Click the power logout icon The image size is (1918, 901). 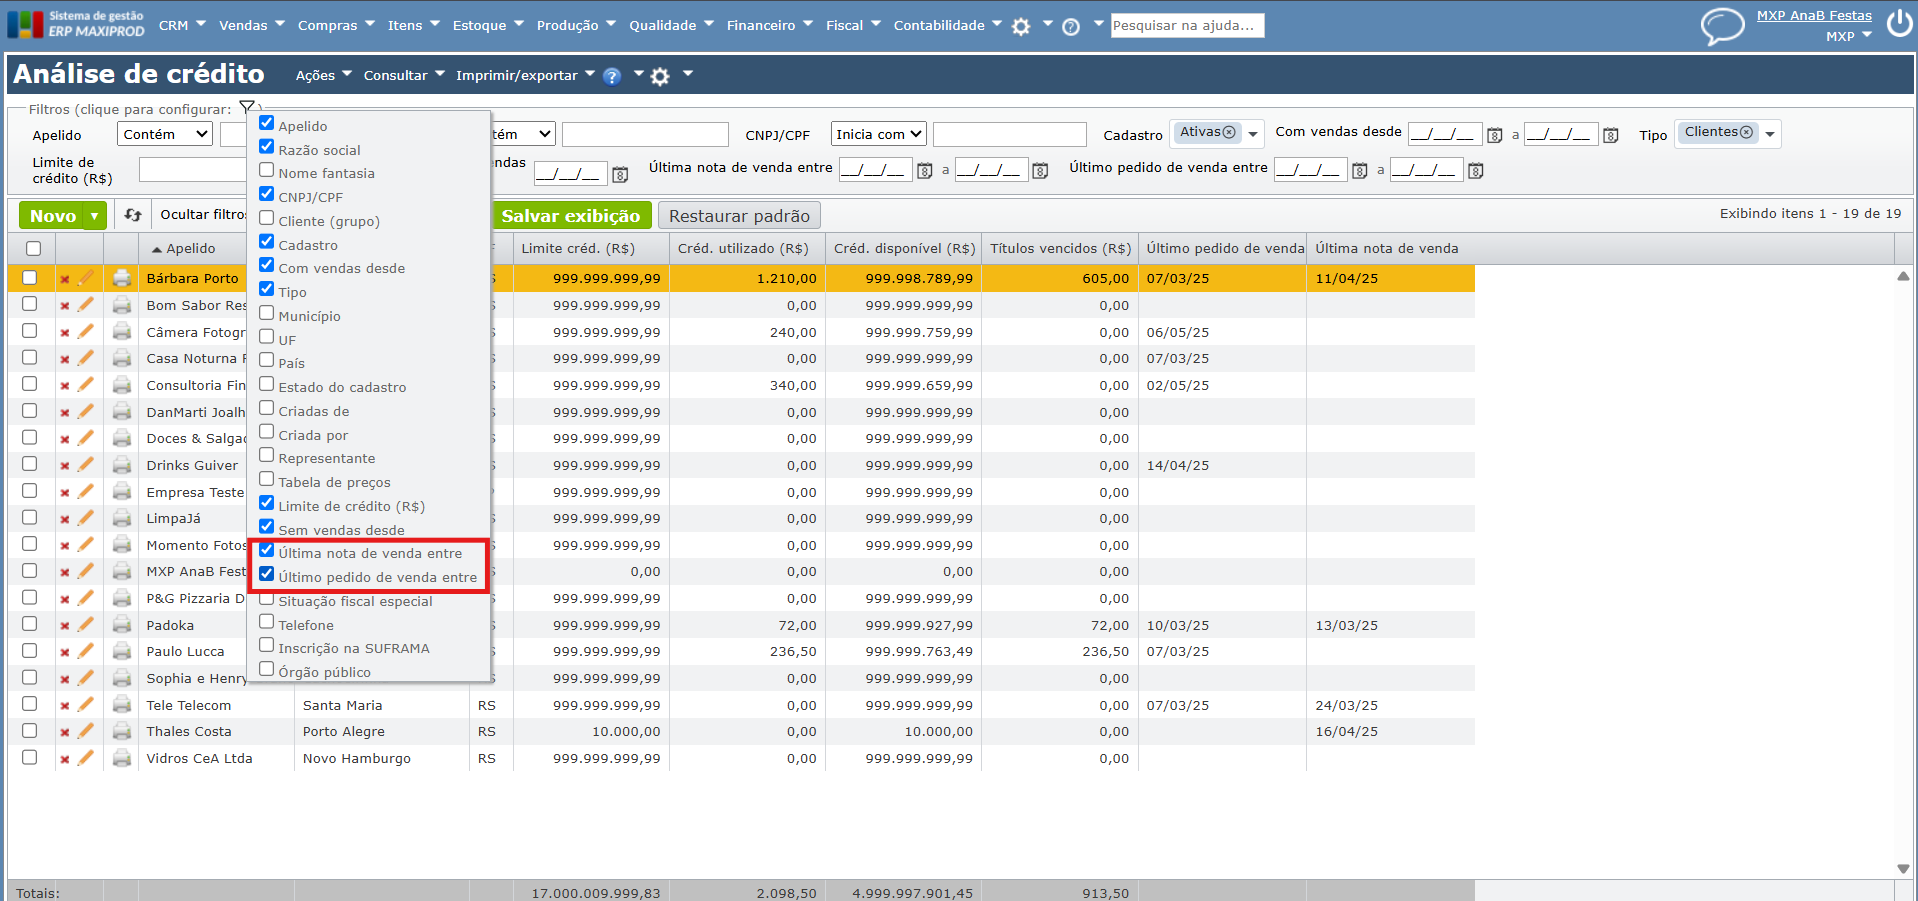click(x=1899, y=24)
